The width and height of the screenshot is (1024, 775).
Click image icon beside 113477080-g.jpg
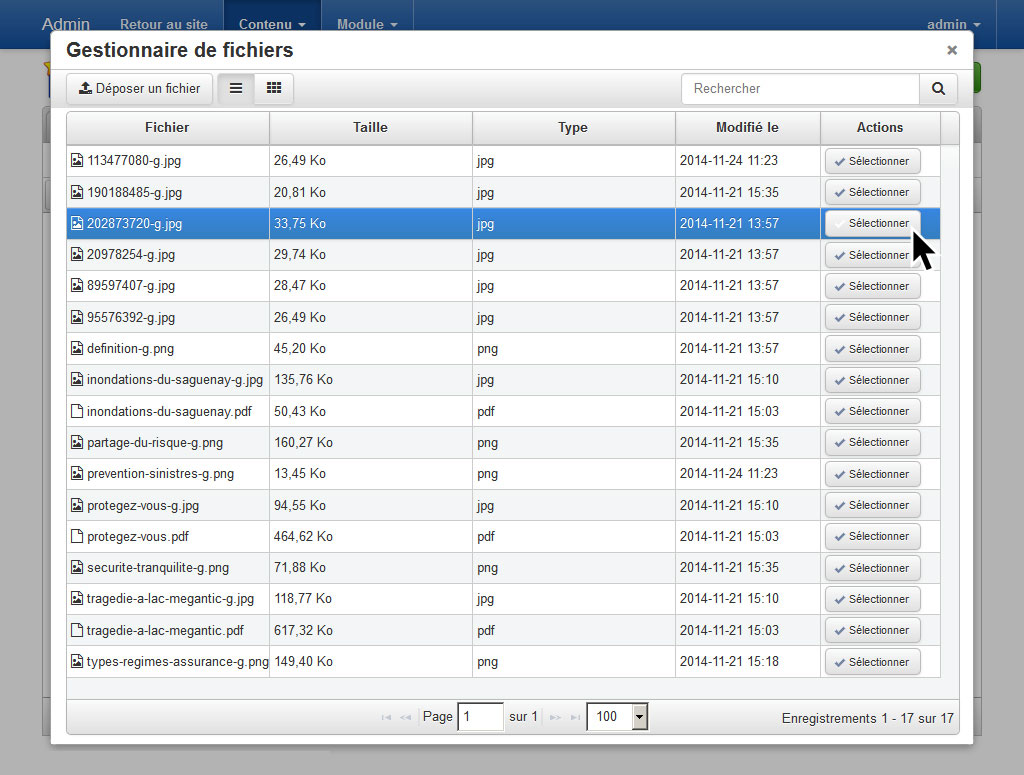(x=77, y=161)
